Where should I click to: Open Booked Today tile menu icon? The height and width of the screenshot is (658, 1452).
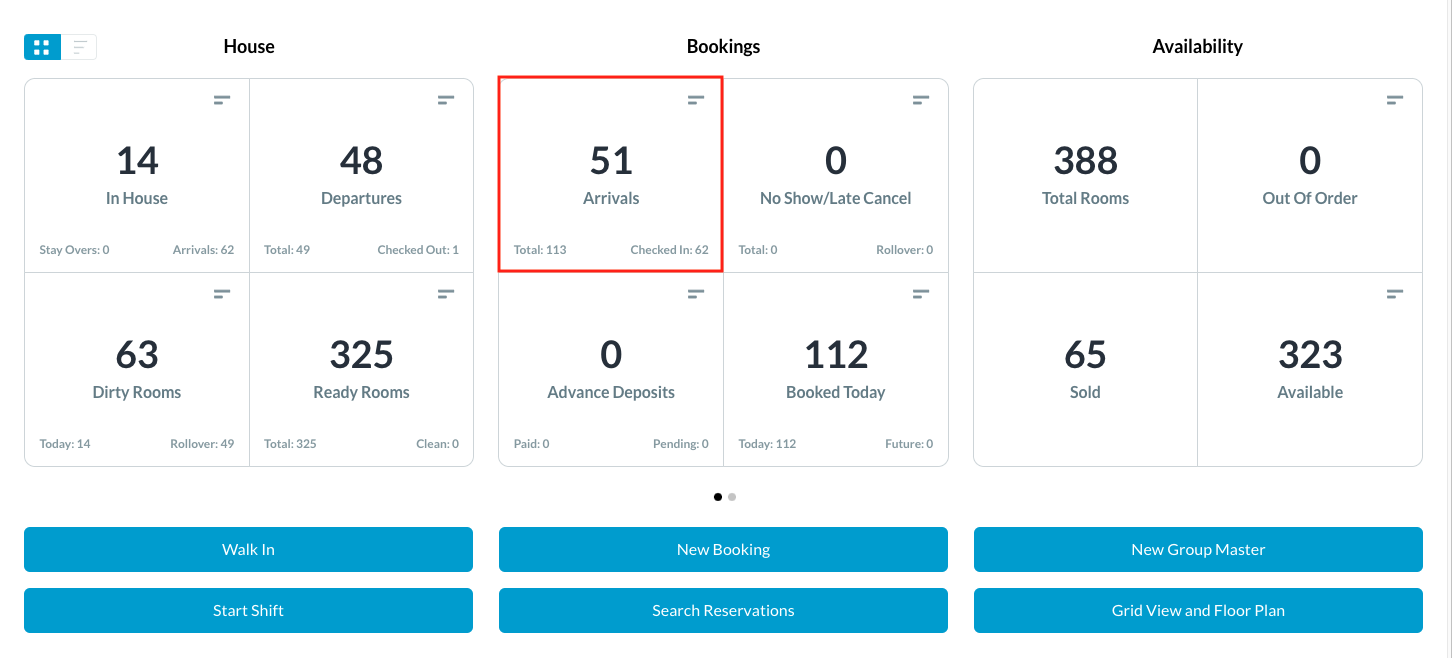point(921,294)
